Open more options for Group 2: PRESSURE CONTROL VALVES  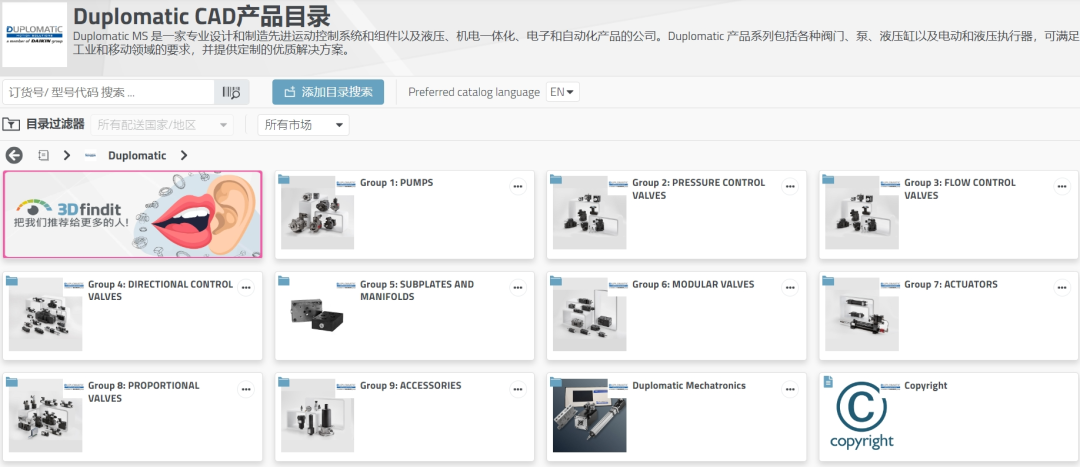coord(790,187)
